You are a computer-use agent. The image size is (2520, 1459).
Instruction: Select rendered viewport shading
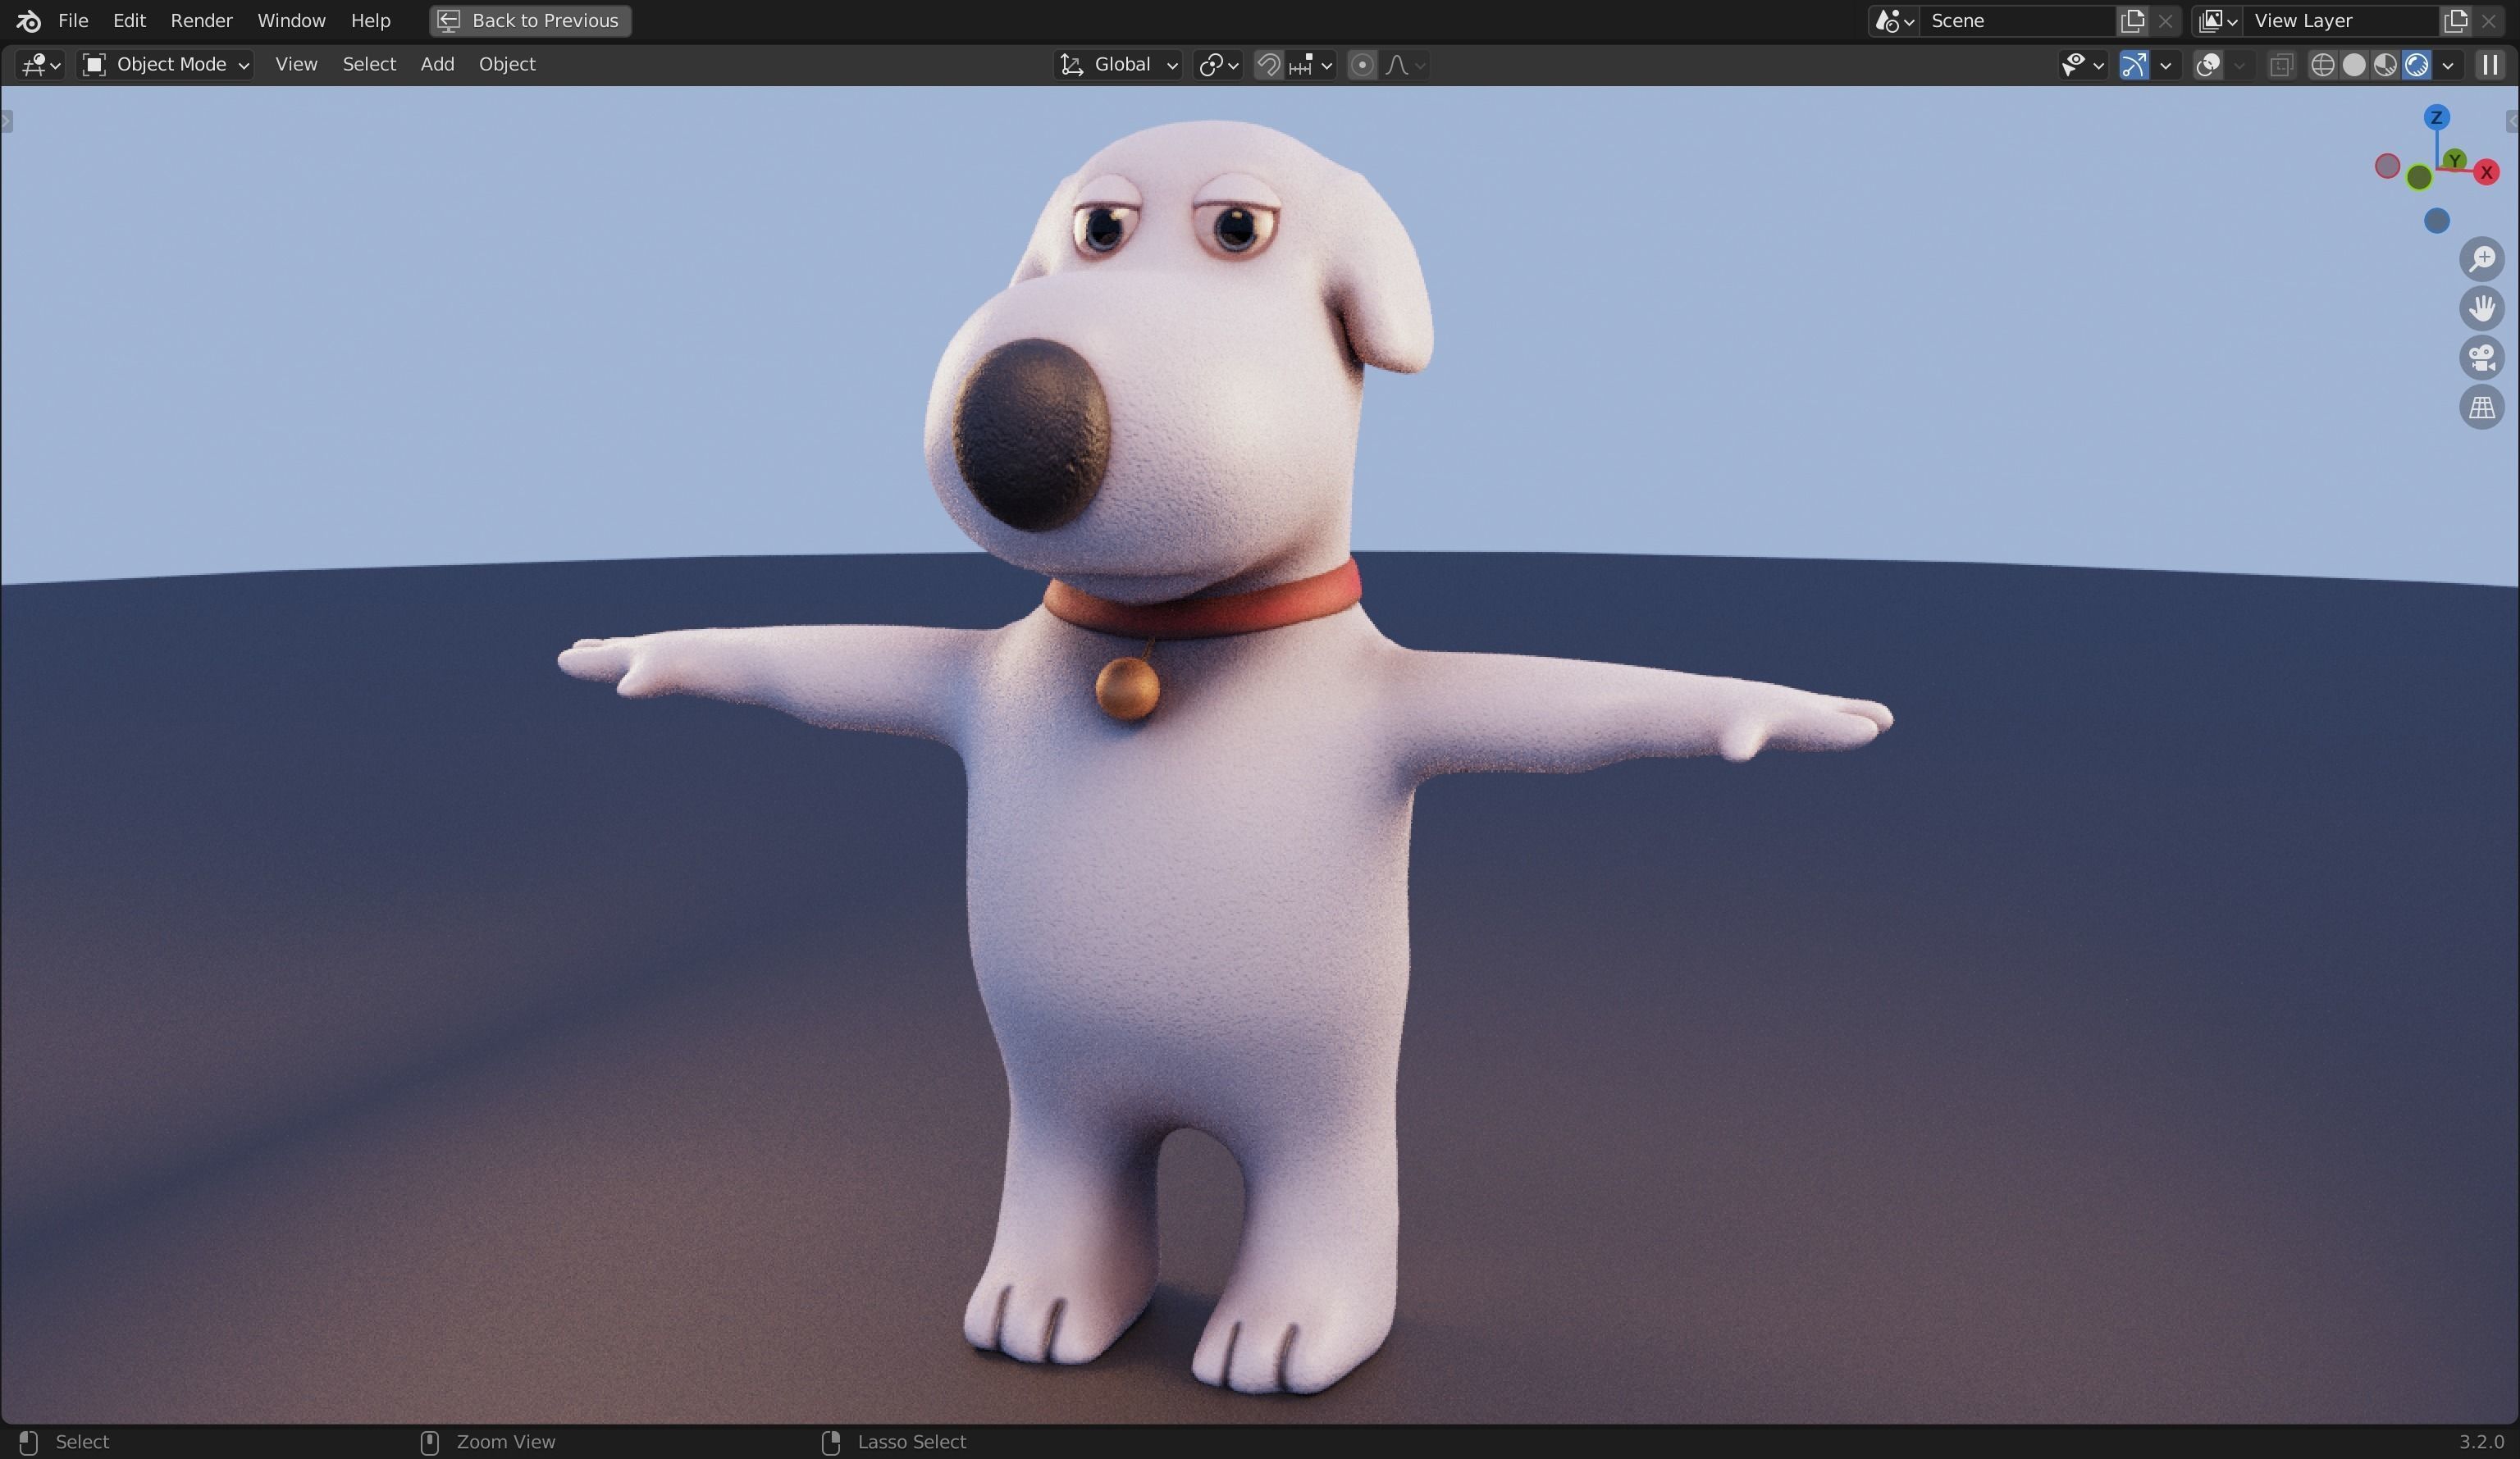tap(2416, 65)
